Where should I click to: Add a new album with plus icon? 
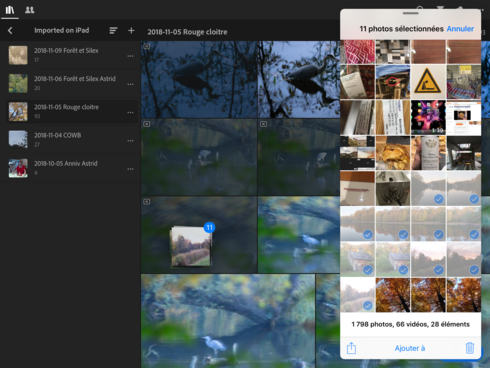[131, 31]
